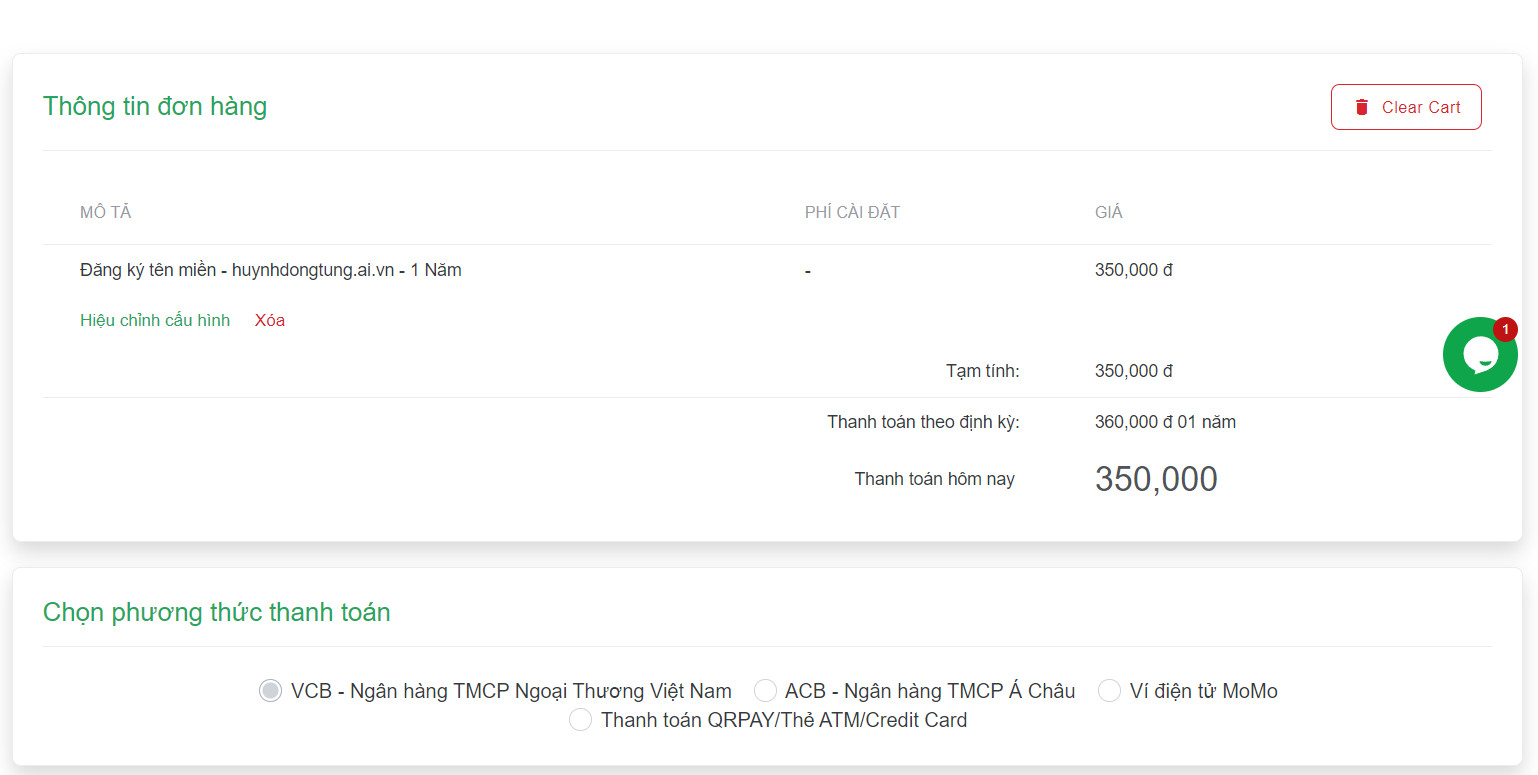The width and height of the screenshot is (1538, 775).
Task: Click the VCB Ngoại Thương Việt Nam label
Action: 511,691
